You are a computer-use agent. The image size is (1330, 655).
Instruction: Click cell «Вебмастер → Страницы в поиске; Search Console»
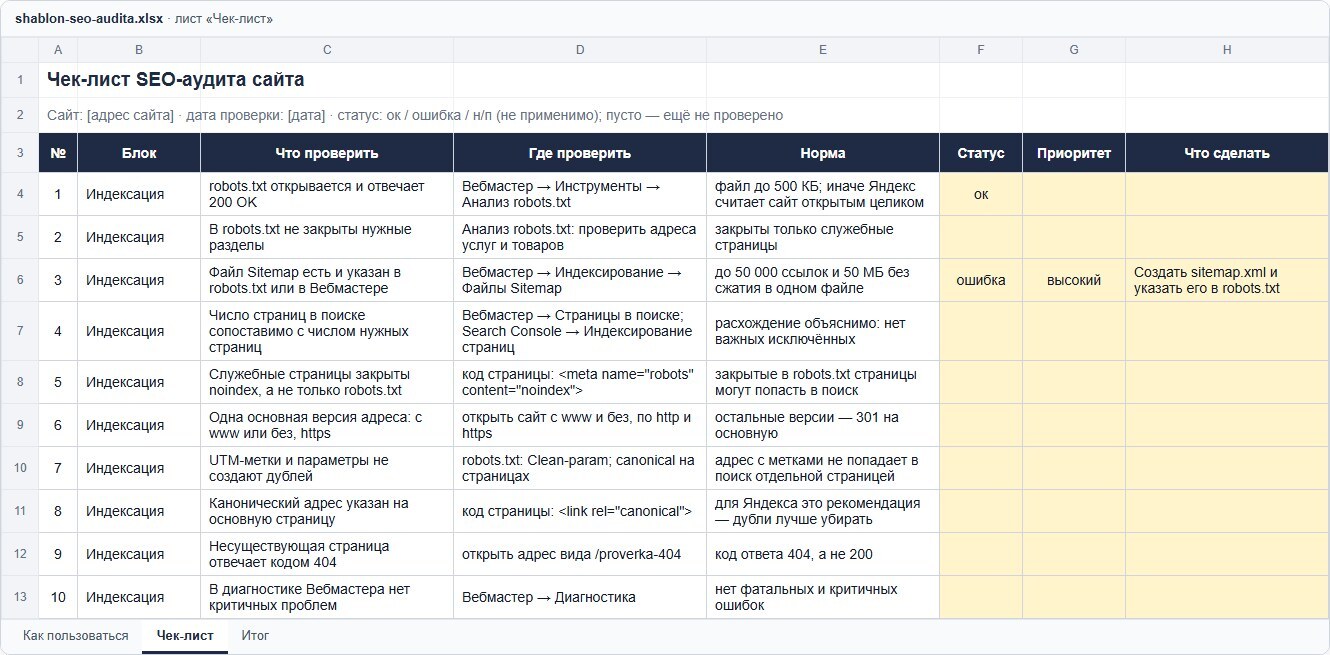(x=580, y=331)
